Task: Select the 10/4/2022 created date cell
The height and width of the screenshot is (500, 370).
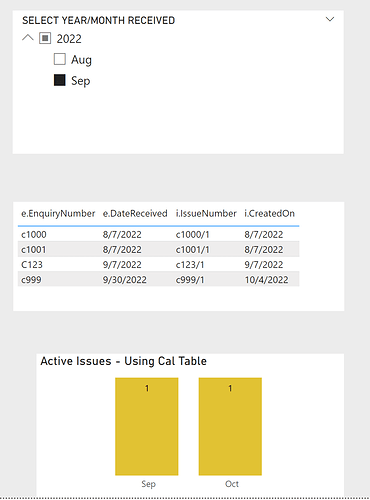Action: [x=266, y=279]
